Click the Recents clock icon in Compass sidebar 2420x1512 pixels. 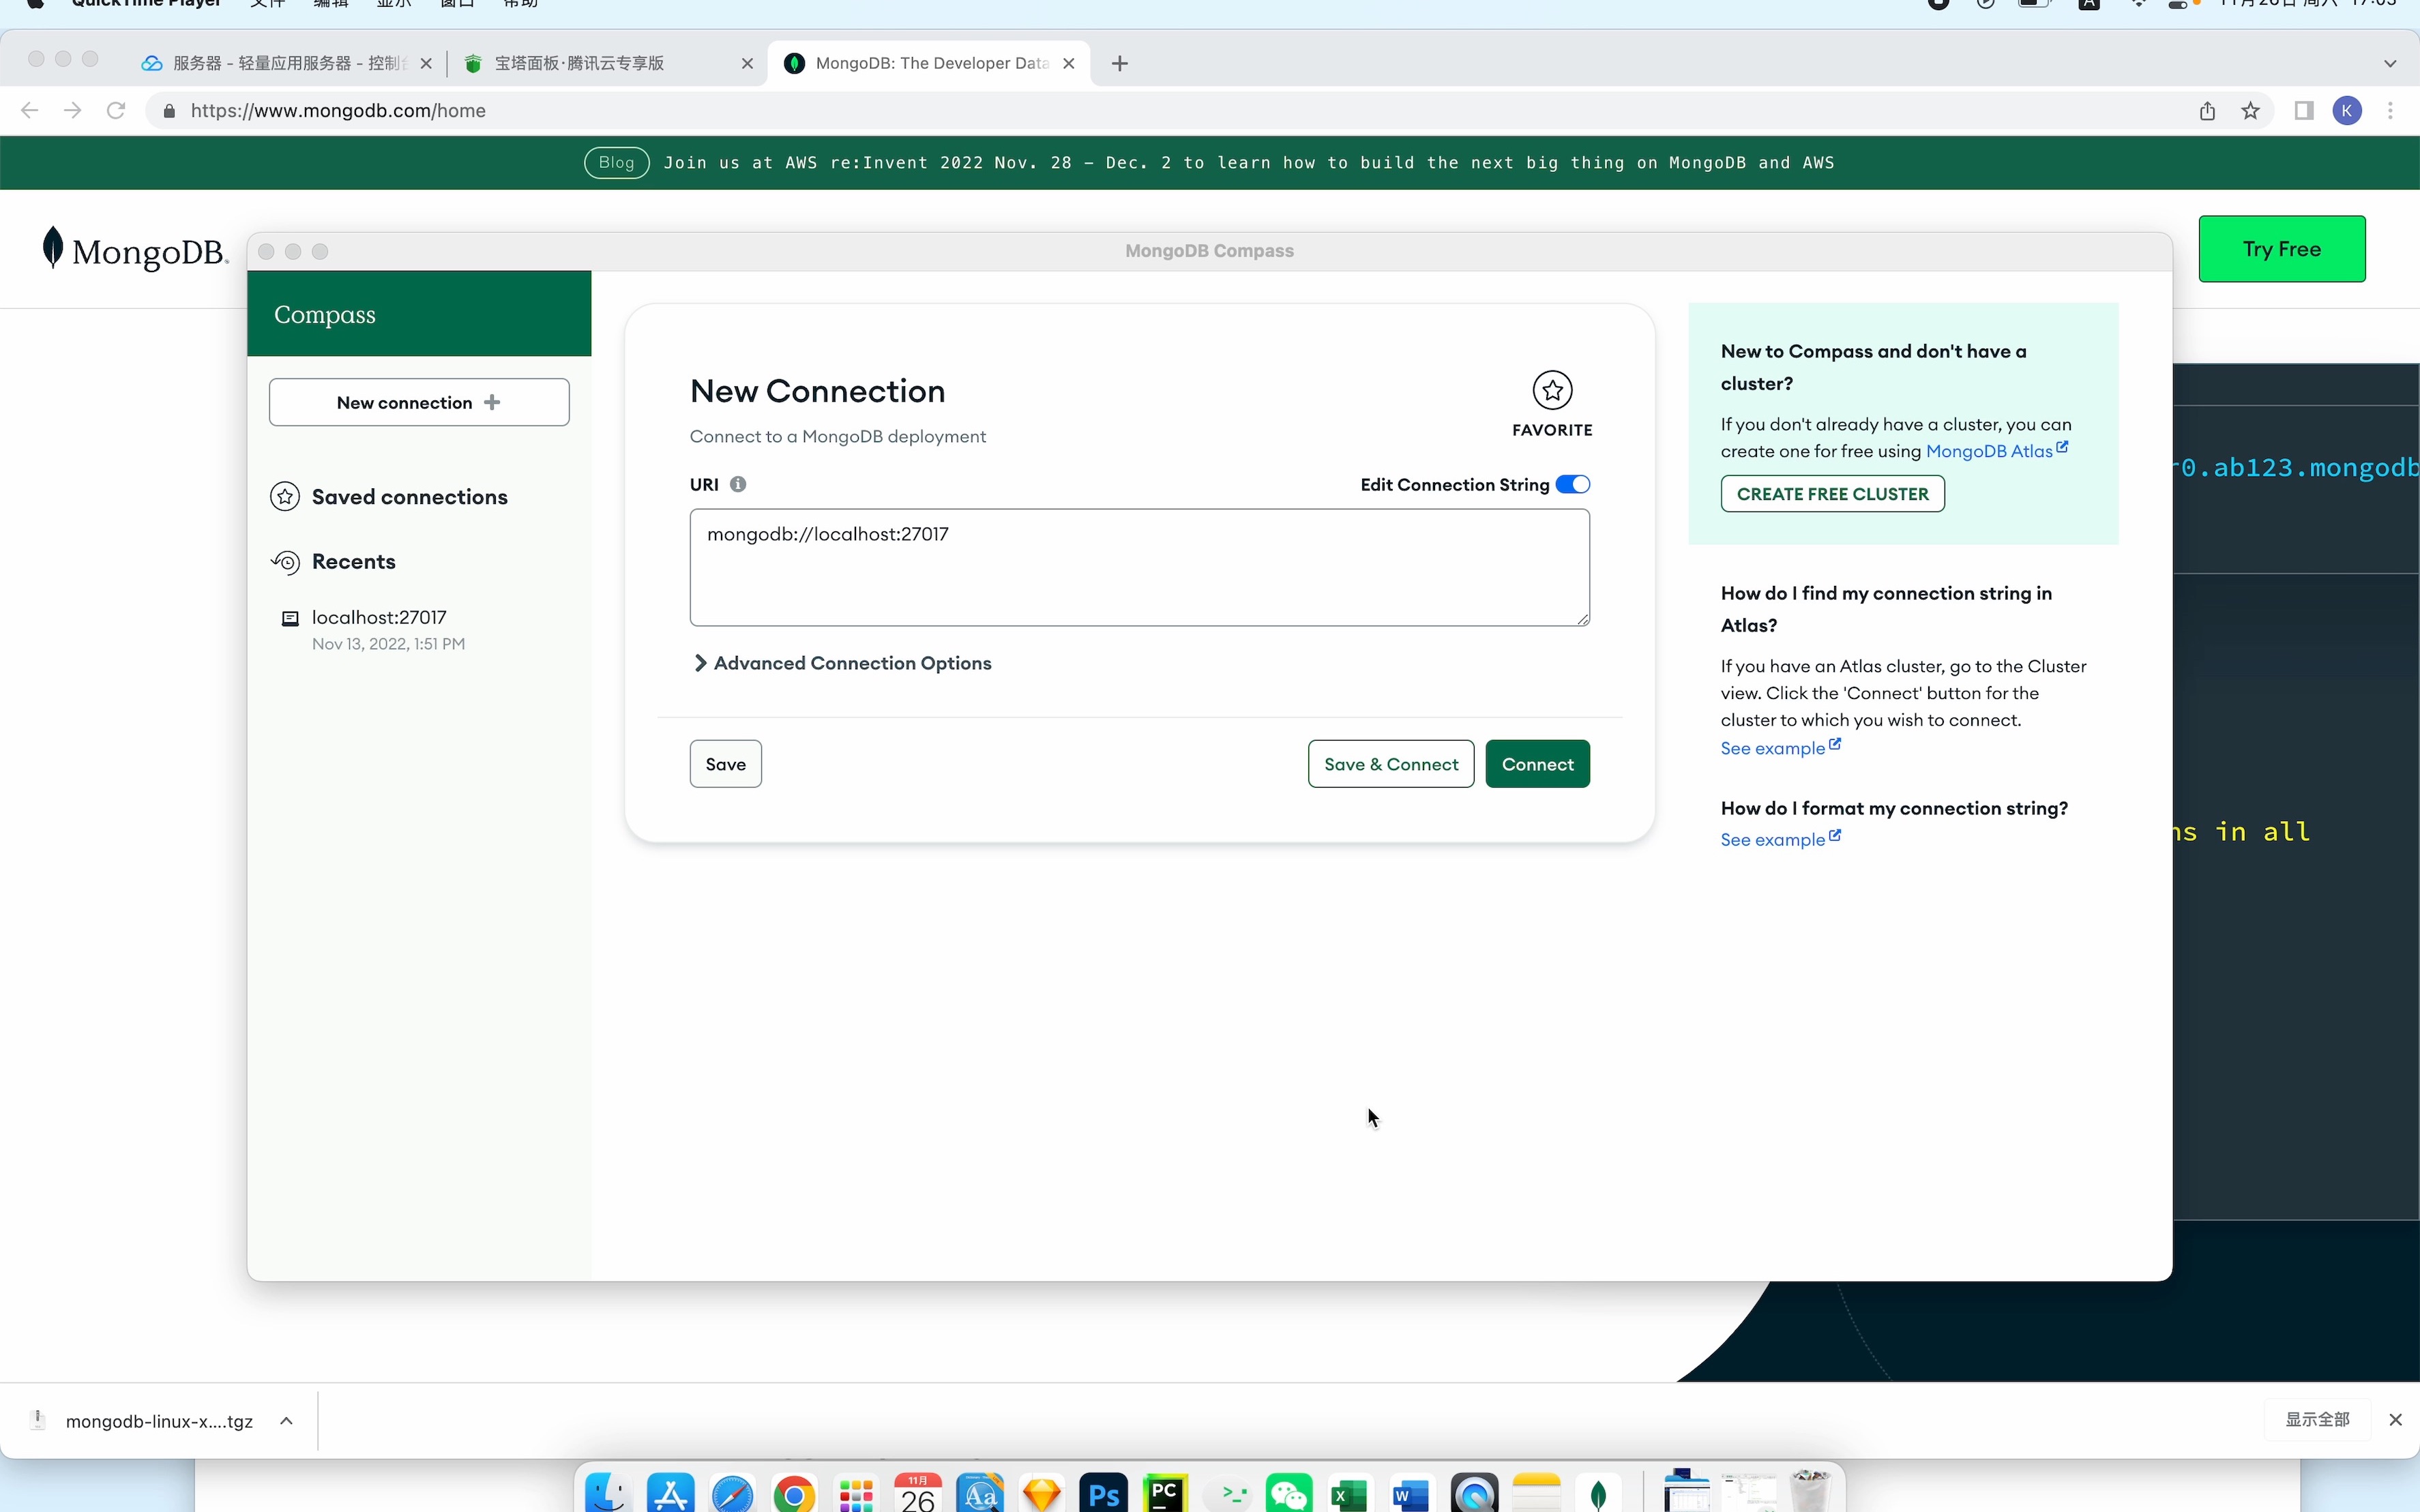click(284, 562)
